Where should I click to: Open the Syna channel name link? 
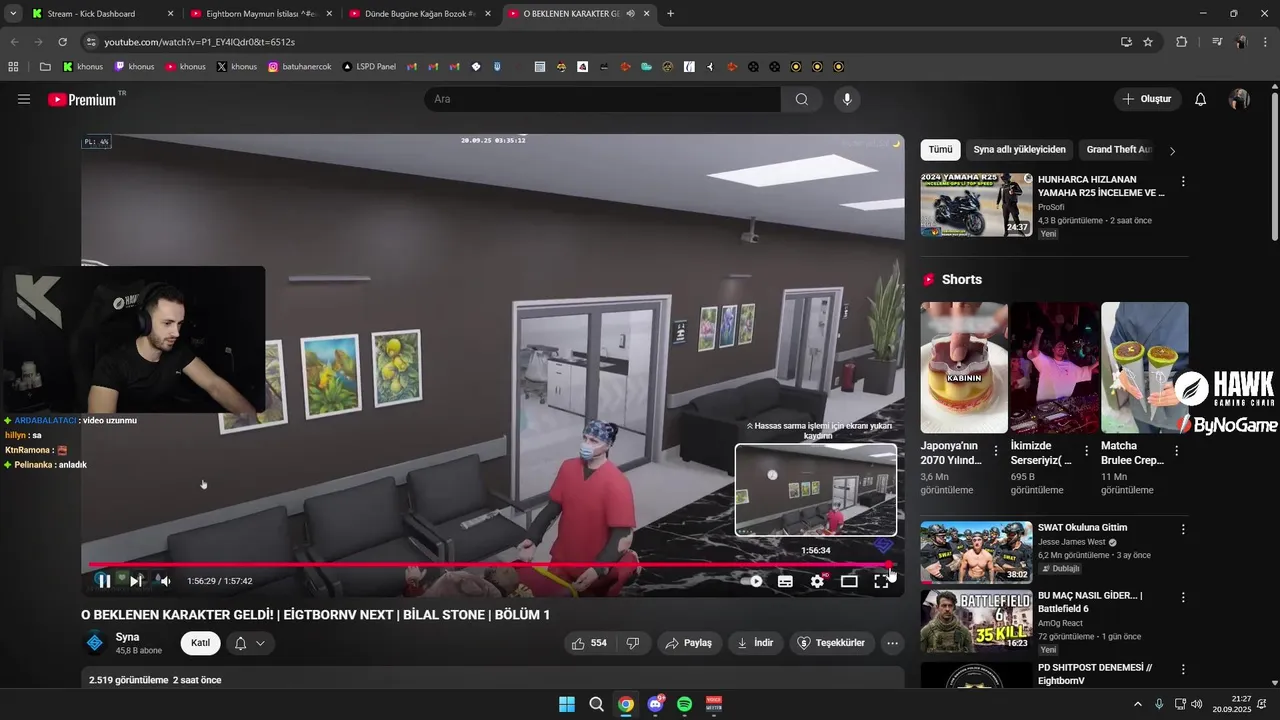pyautogui.click(x=127, y=637)
